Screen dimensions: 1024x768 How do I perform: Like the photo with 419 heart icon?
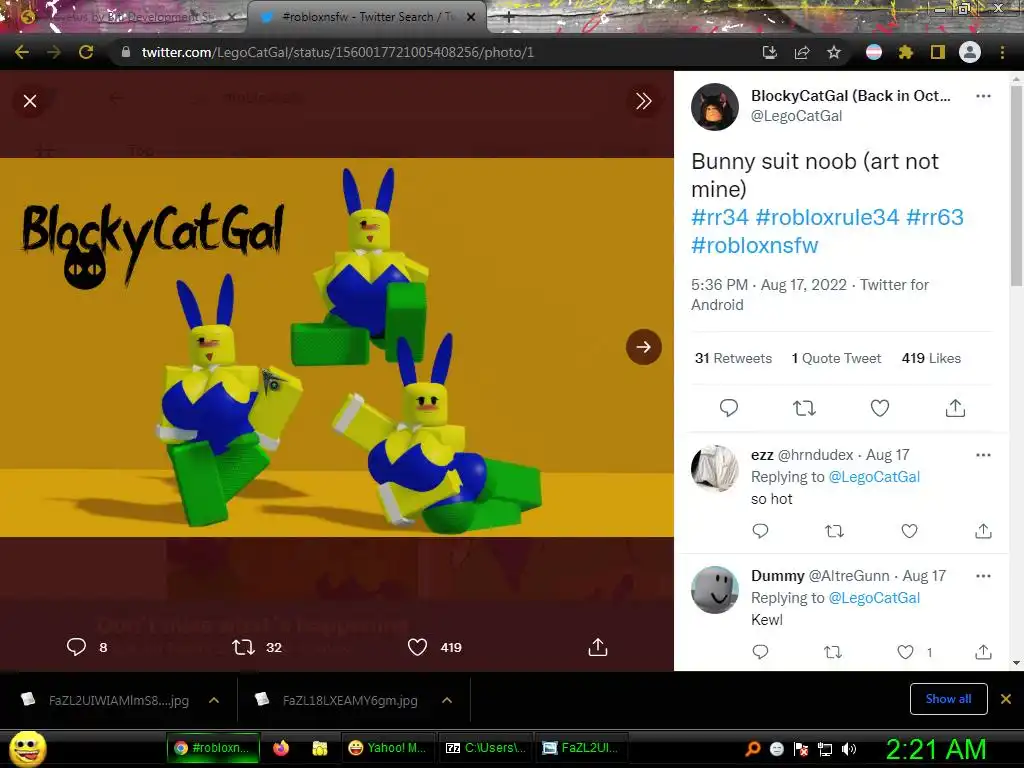coord(417,647)
